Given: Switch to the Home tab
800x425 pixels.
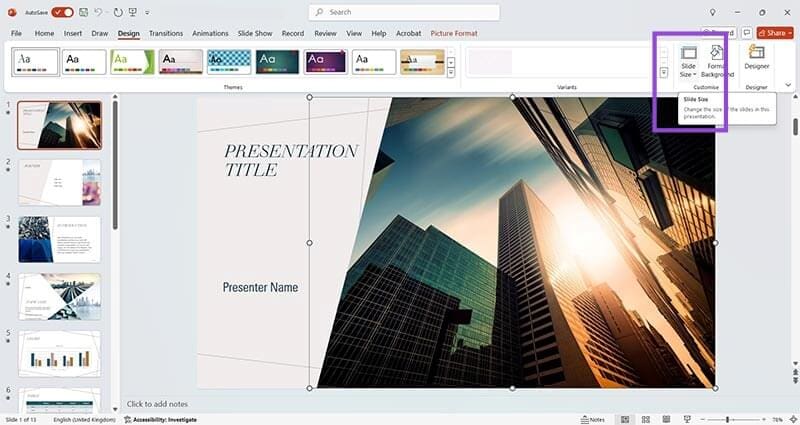Looking at the screenshot, I should [44, 33].
